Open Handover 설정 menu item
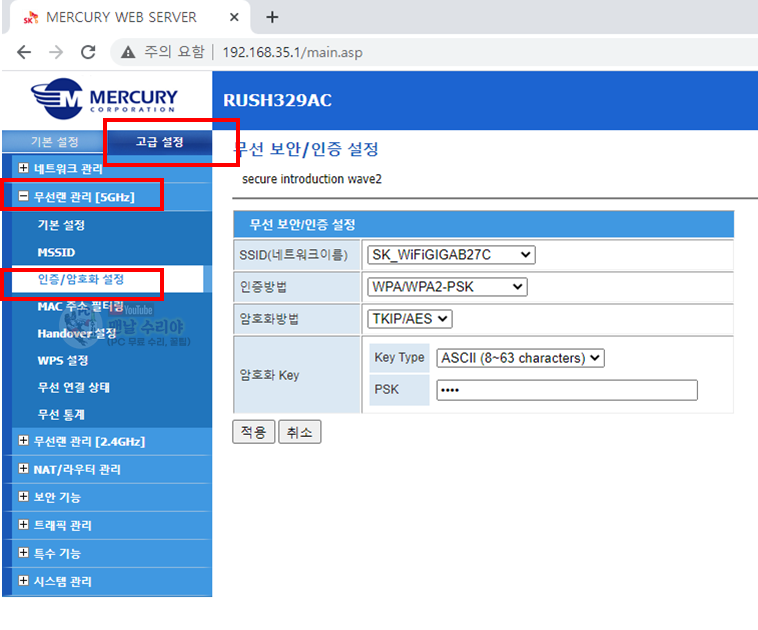 click(x=77, y=334)
